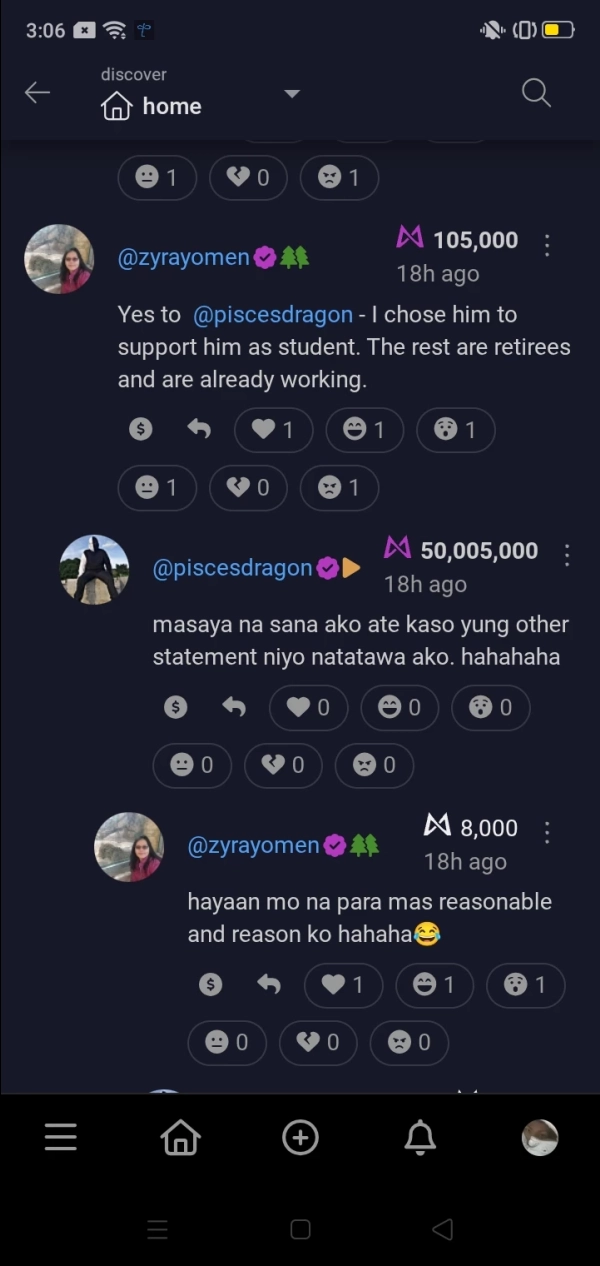Open options for the 105,000 comment
The width and height of the screenshot is (600, 1266).
click(x=547, y=245)
